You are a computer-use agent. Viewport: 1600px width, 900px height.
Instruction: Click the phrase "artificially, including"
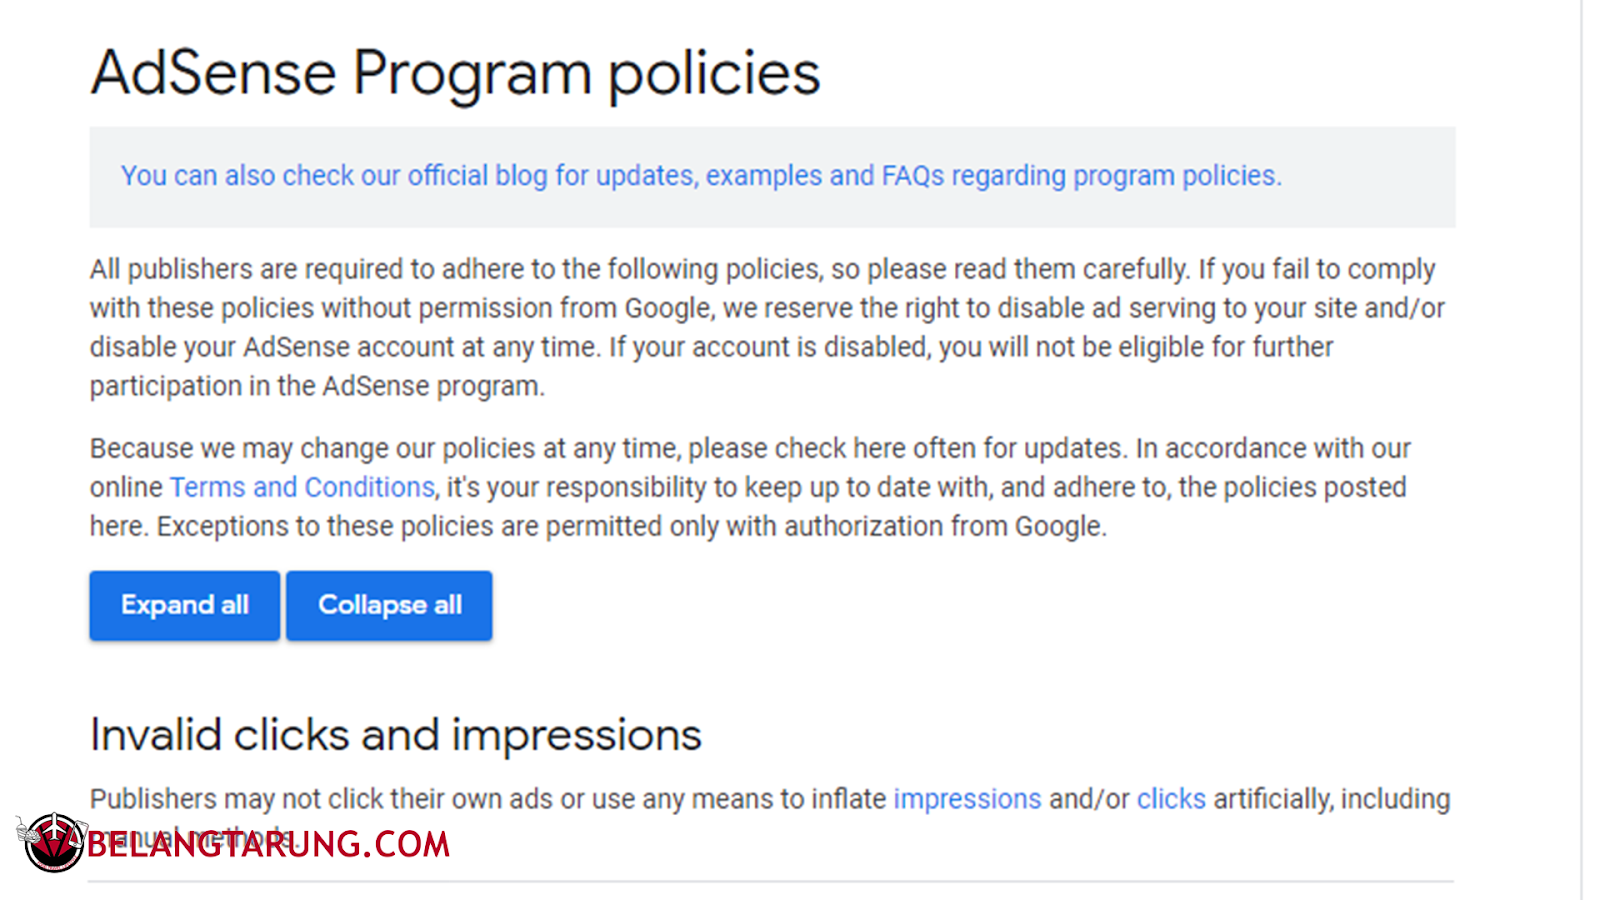coord(1331,799)
